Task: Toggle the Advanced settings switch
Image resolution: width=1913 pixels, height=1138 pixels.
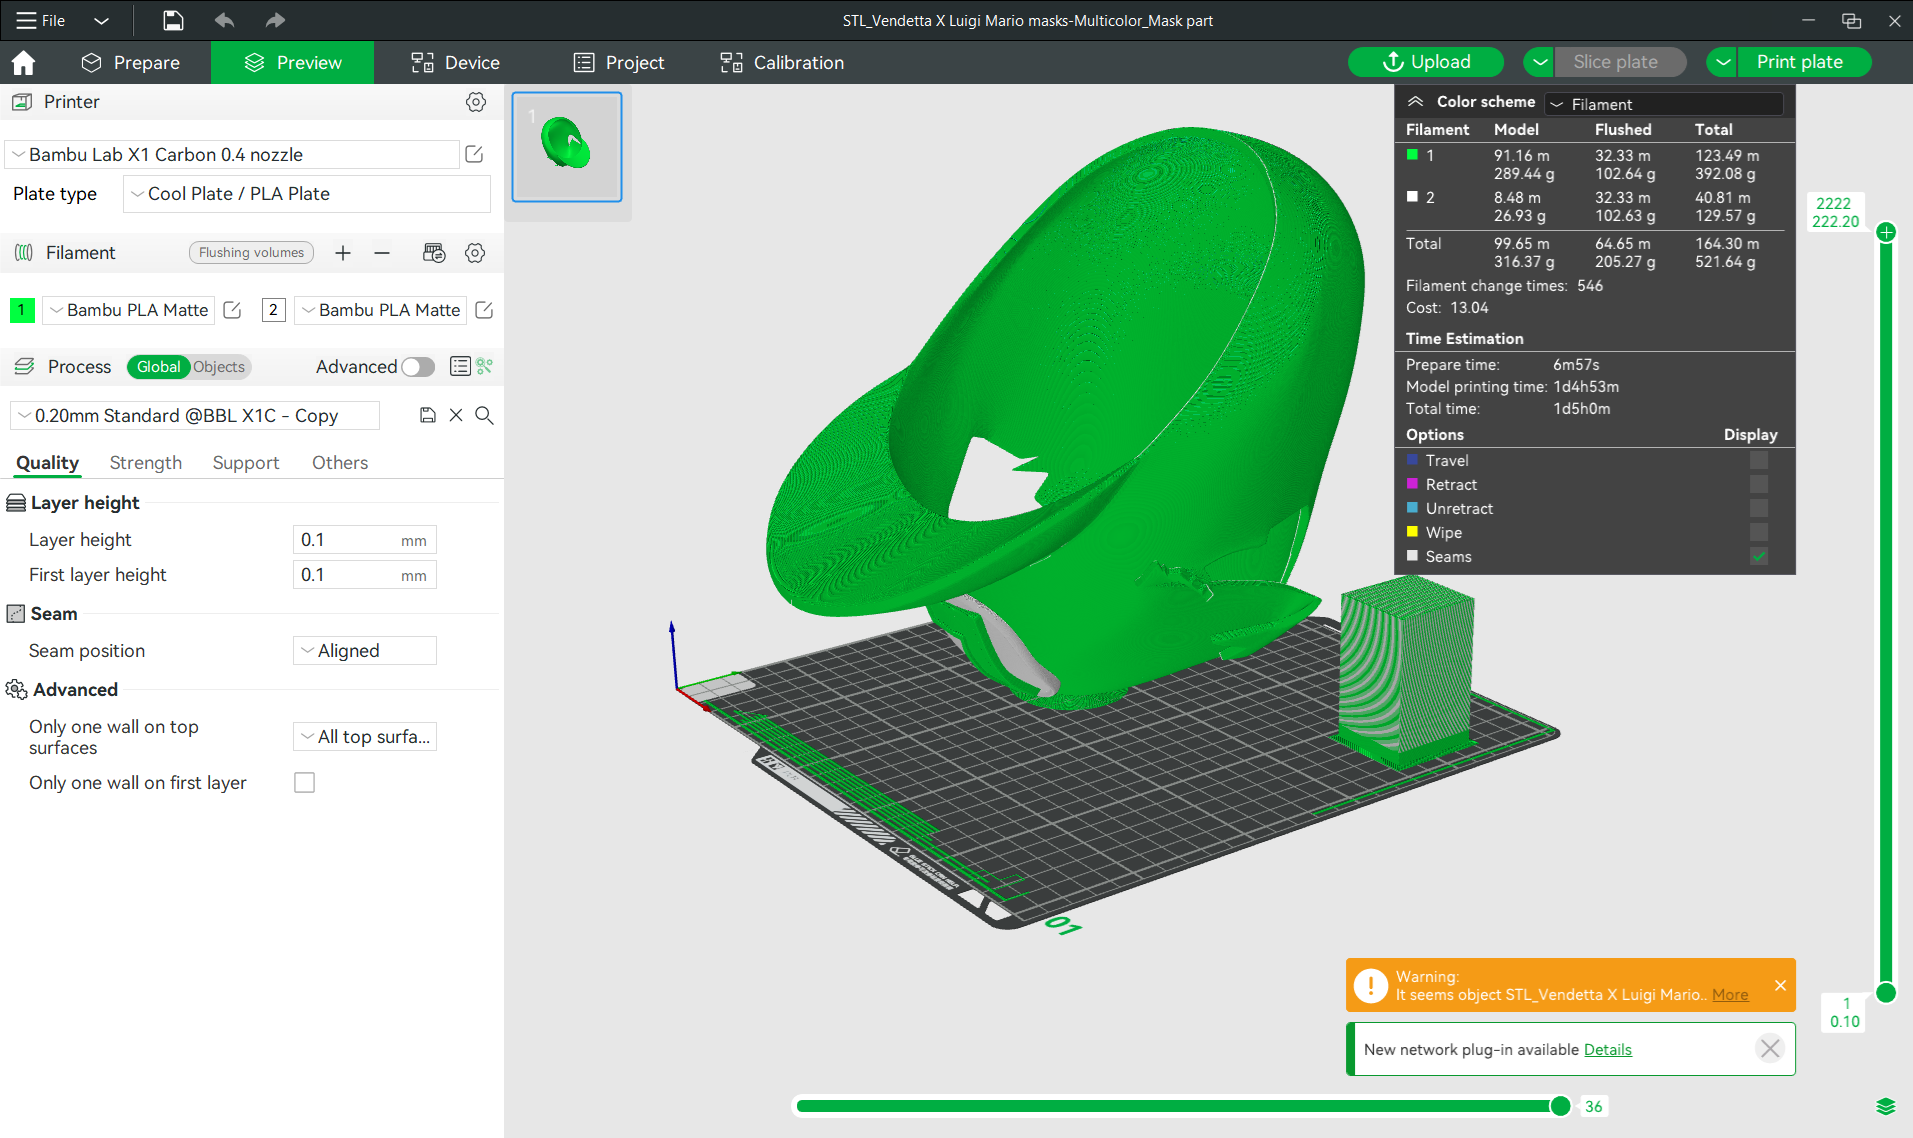Action: click(418, 367)
